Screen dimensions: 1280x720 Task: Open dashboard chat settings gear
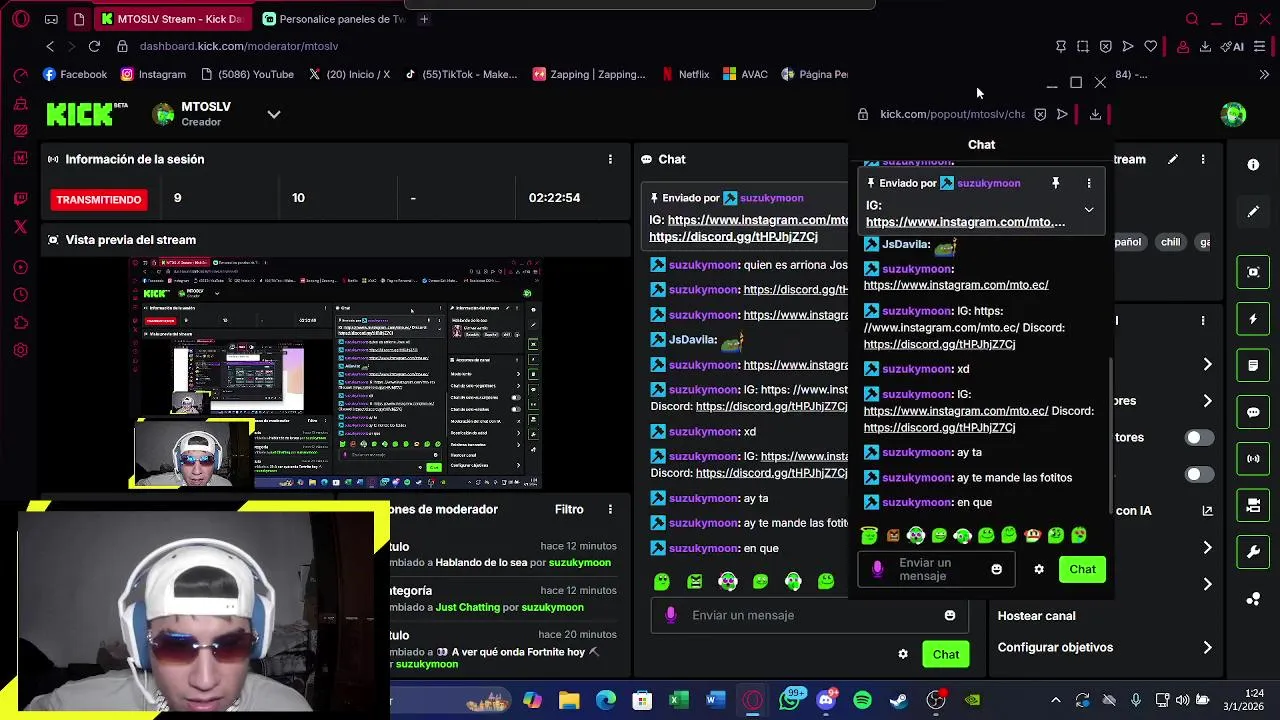(903, 654)
